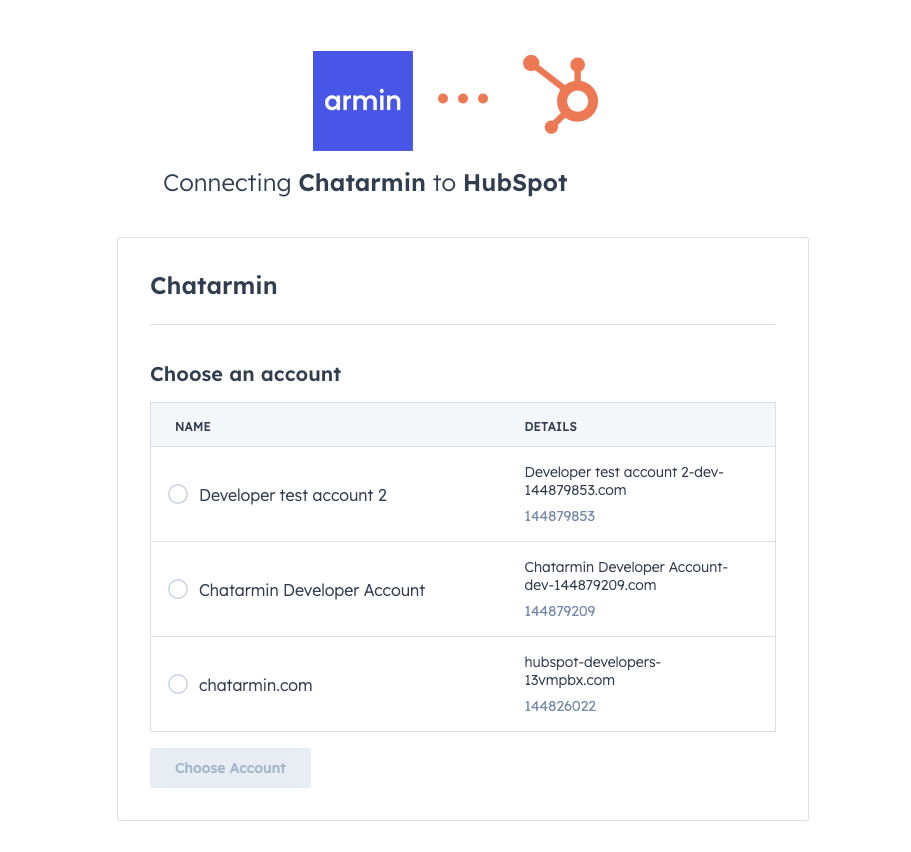Screen dimensions: 911x852
Task: Click the Connecting Chatarmin to HubSpot title
Action: click(x=365, y=184)
